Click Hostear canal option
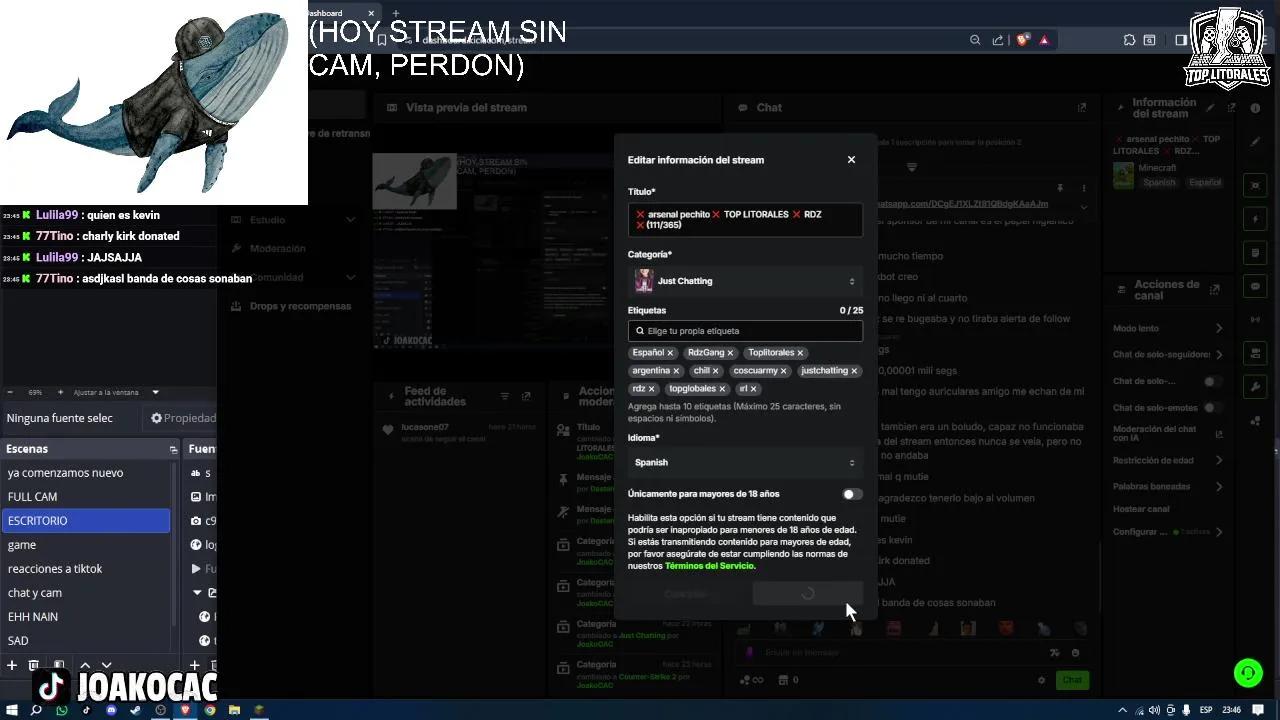The image size is (1280, 720). (1141, 509)
